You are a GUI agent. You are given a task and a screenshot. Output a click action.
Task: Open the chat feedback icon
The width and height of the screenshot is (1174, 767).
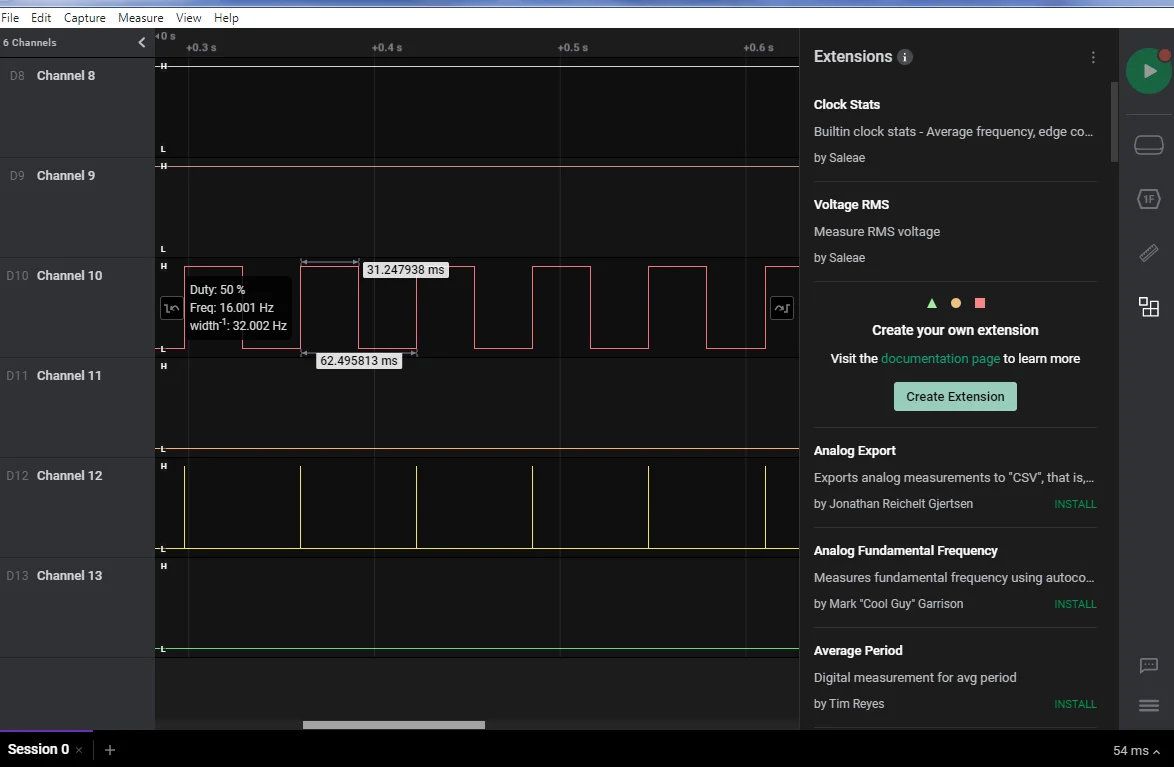1149,665
